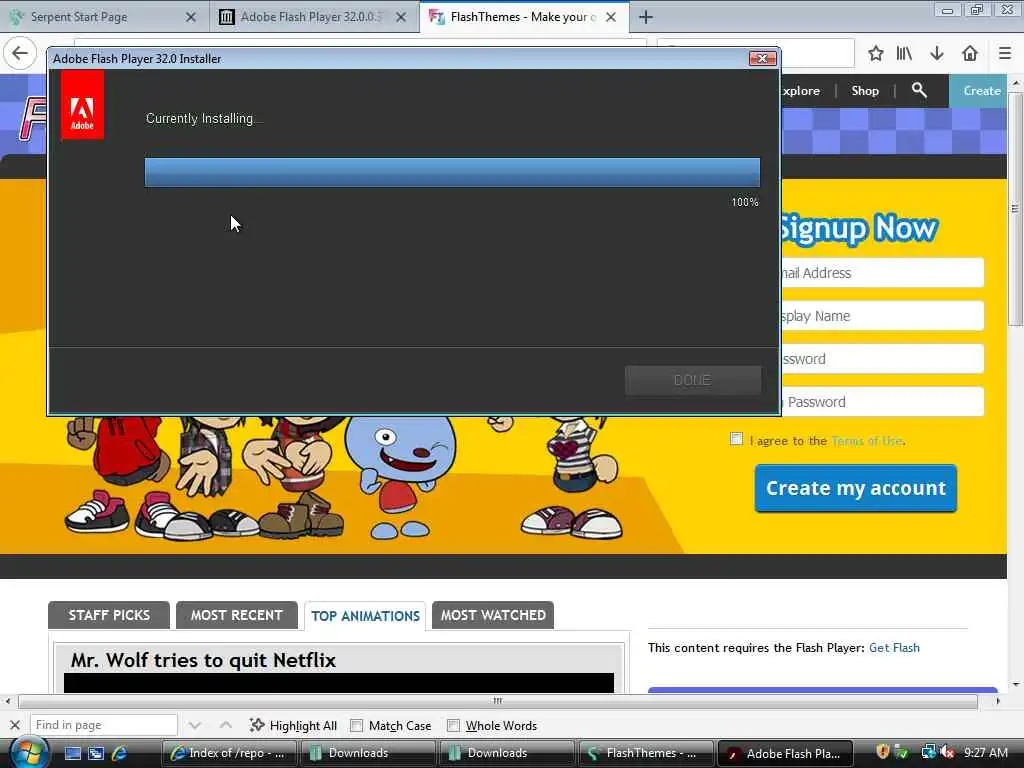Go to previous find result arrow

tap(225, 725)
